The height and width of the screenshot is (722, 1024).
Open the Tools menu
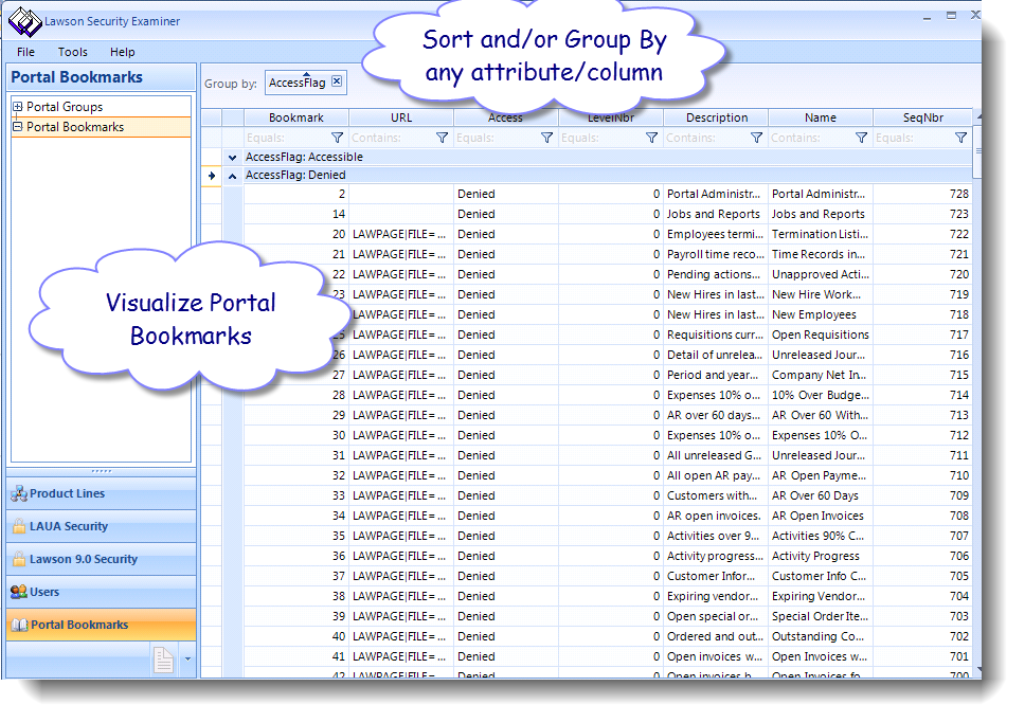tap(72, 52)
